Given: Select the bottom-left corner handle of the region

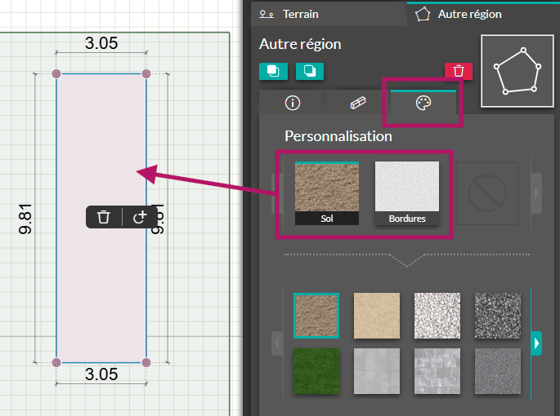Looking at the screenshot, I should [x=56, y=362].
